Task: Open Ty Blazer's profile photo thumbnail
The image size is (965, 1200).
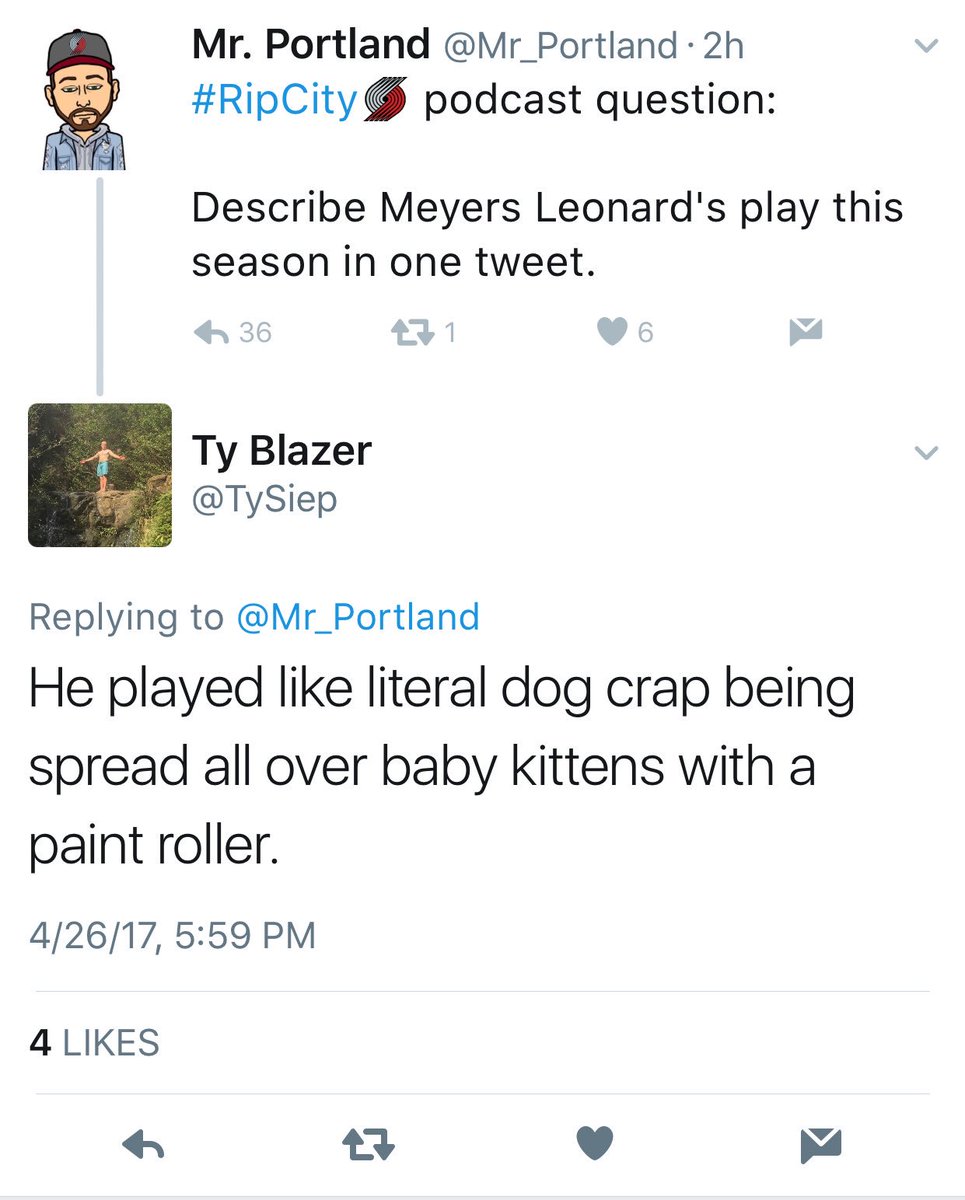Action: [x=100, y=475]
